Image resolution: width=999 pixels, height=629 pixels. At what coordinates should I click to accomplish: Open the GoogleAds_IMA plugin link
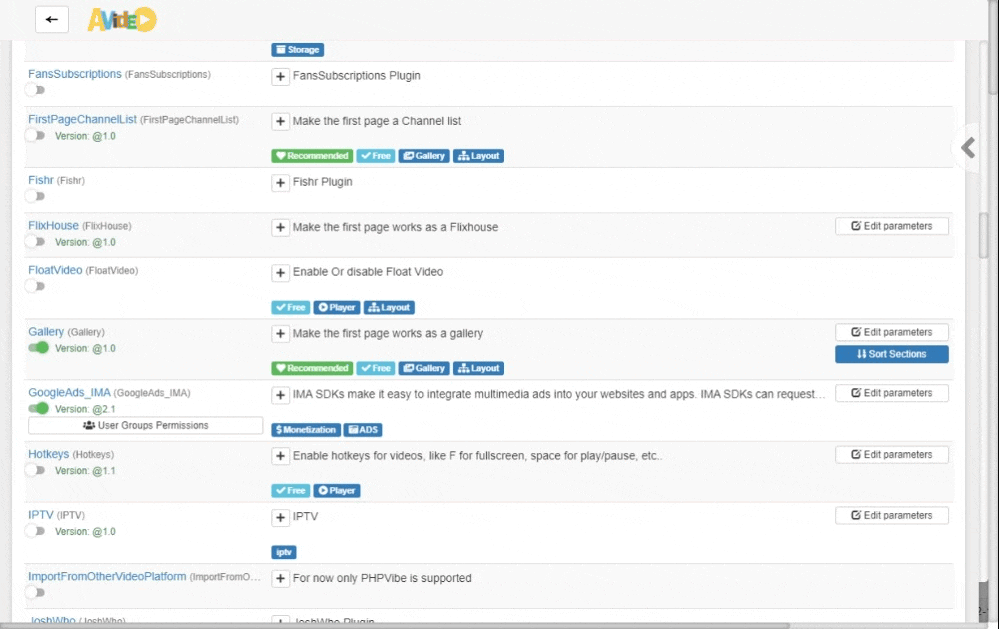(69, 393)
